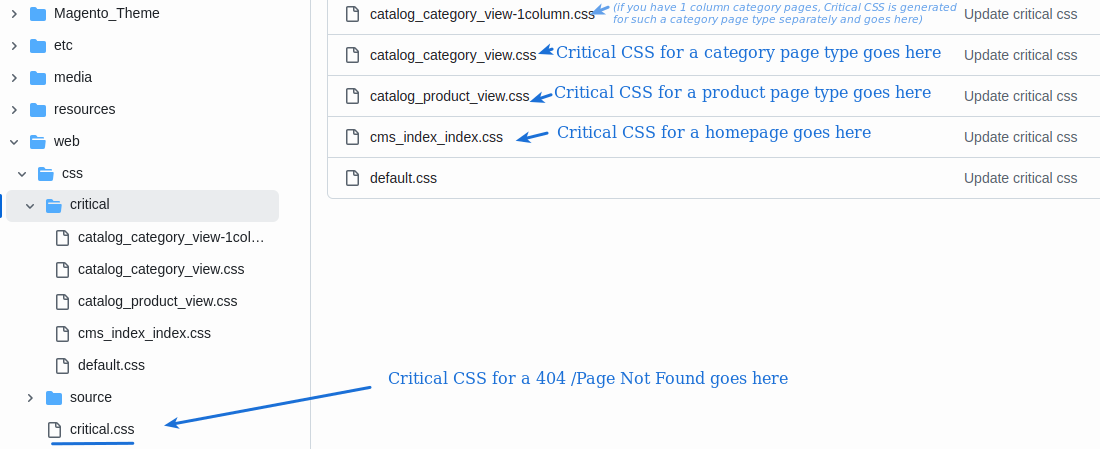The image size is (1100, 452).
Task: Expand the etc folder chevron
Action: [x=13, y=46]
